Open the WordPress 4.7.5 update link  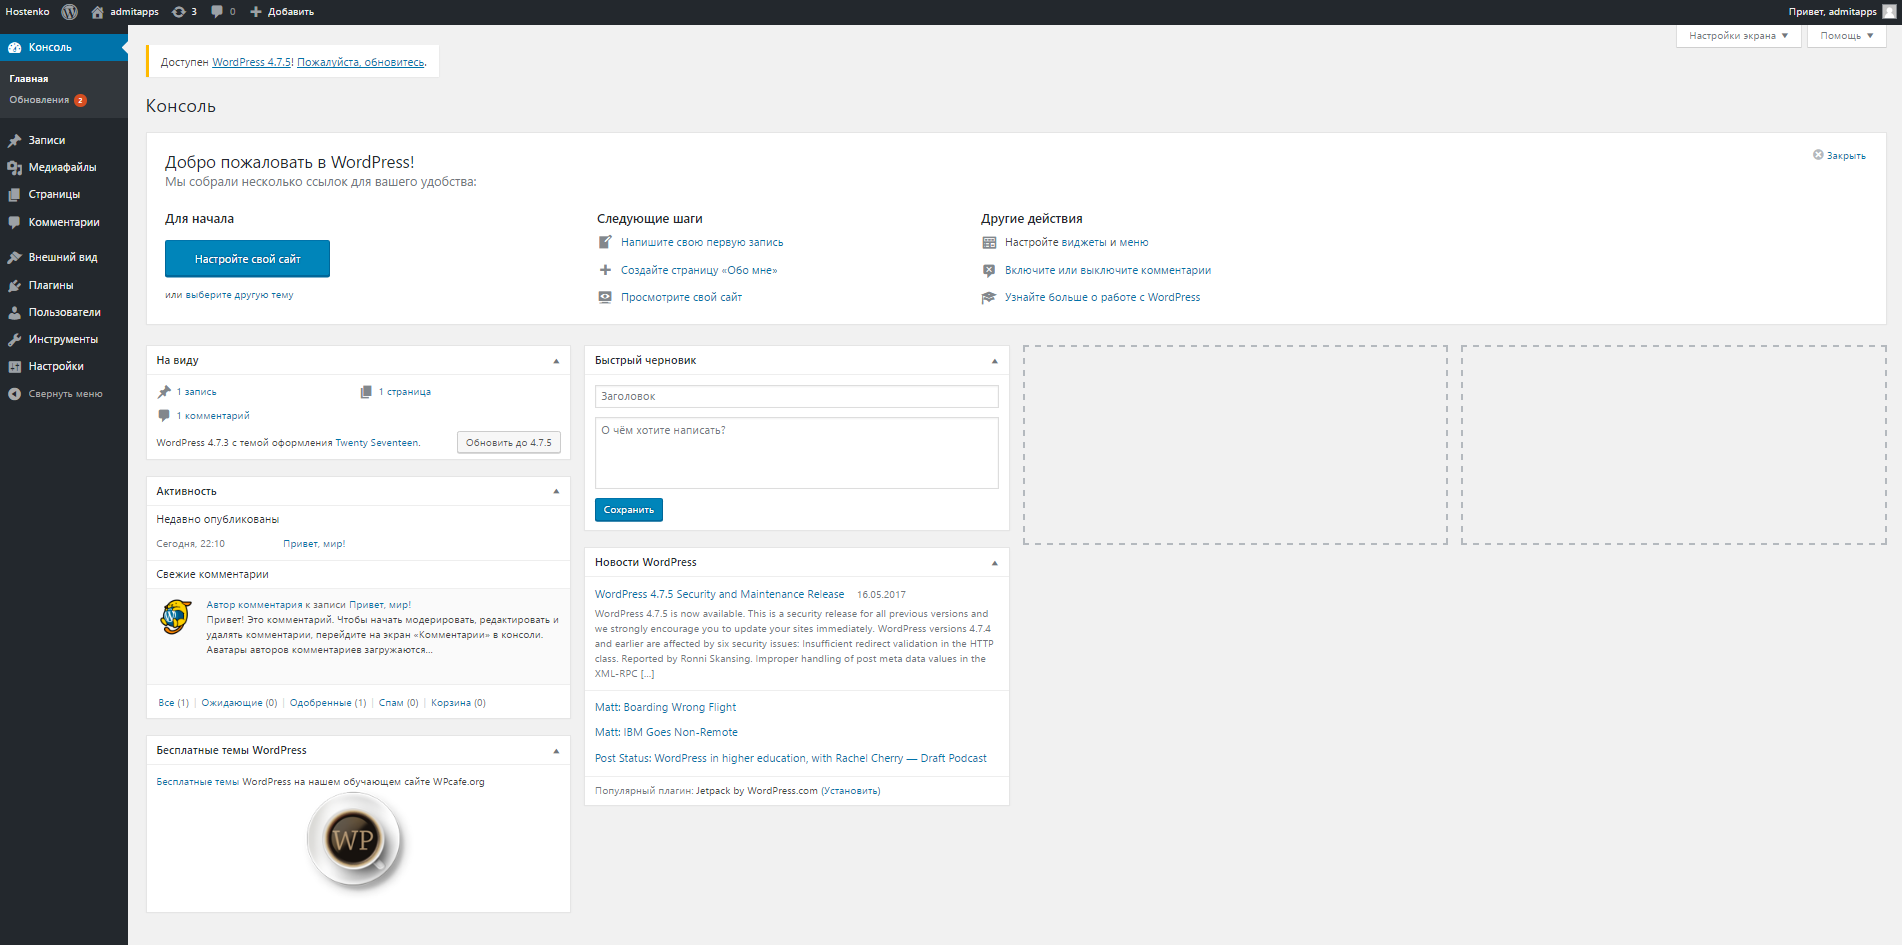coord(251,62)
